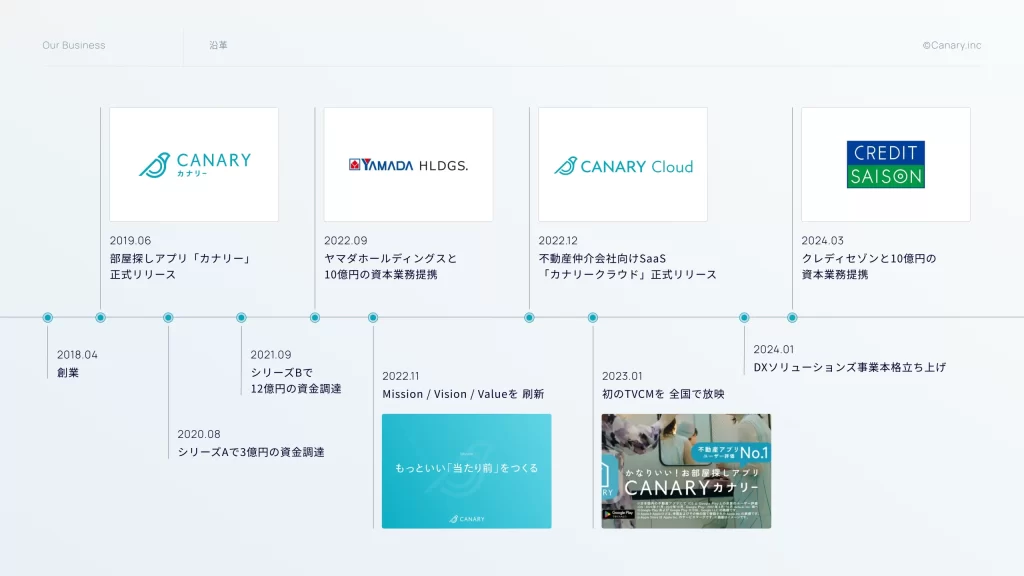
Task: Select the 2019.06 timeline dot
Action: 100,318
